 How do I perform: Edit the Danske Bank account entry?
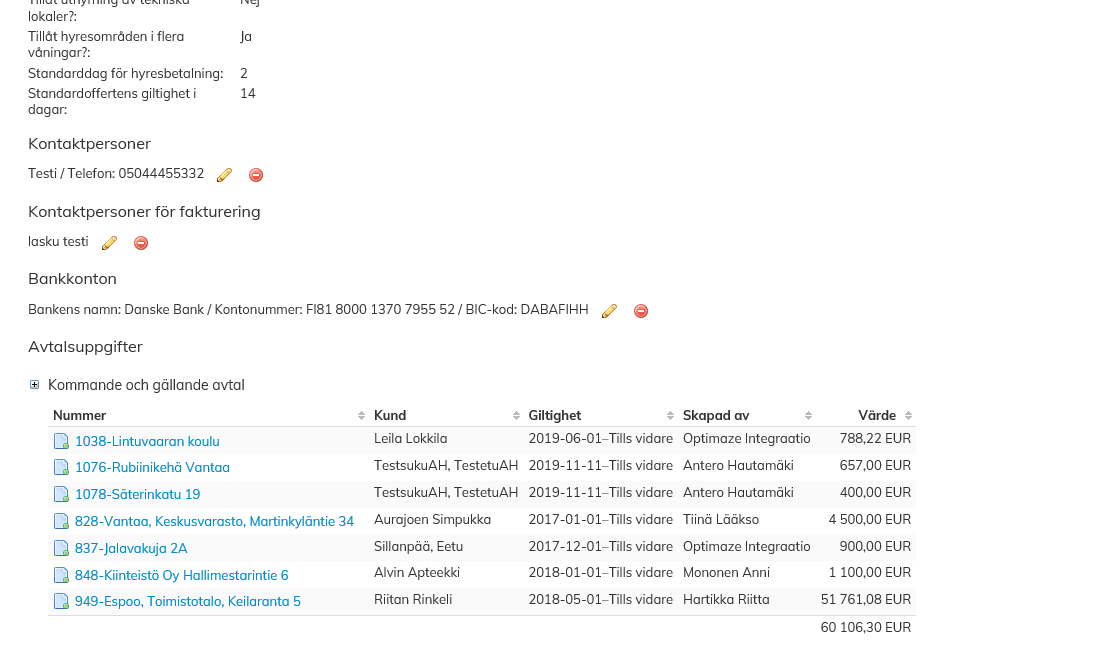[609, 311]
